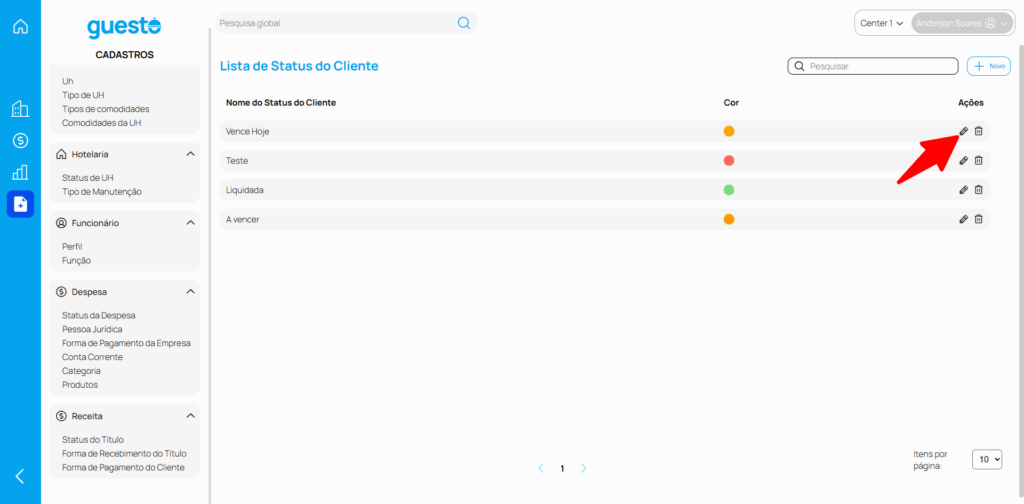Edit the Vence Hoje status with pencil icon
This screenshot has width=1024, height=504.
coord(963,131)
